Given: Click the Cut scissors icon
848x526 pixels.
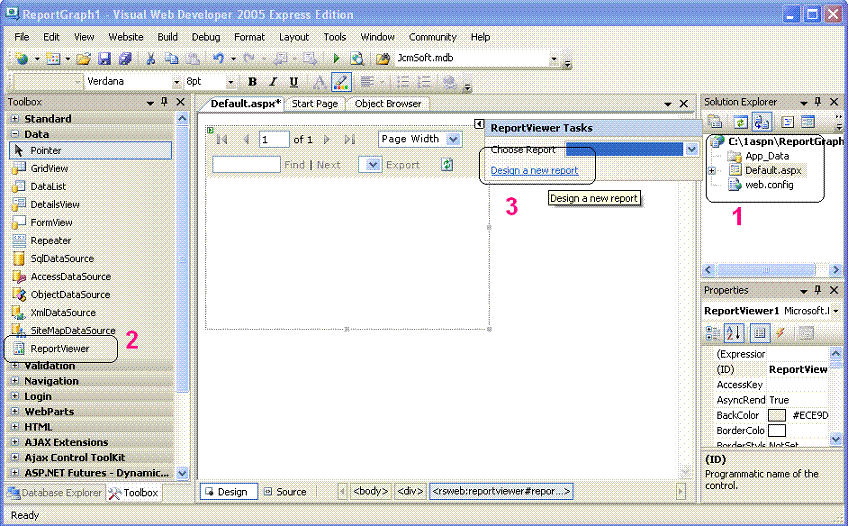Looking at the screenshot, I should point(151,58).
